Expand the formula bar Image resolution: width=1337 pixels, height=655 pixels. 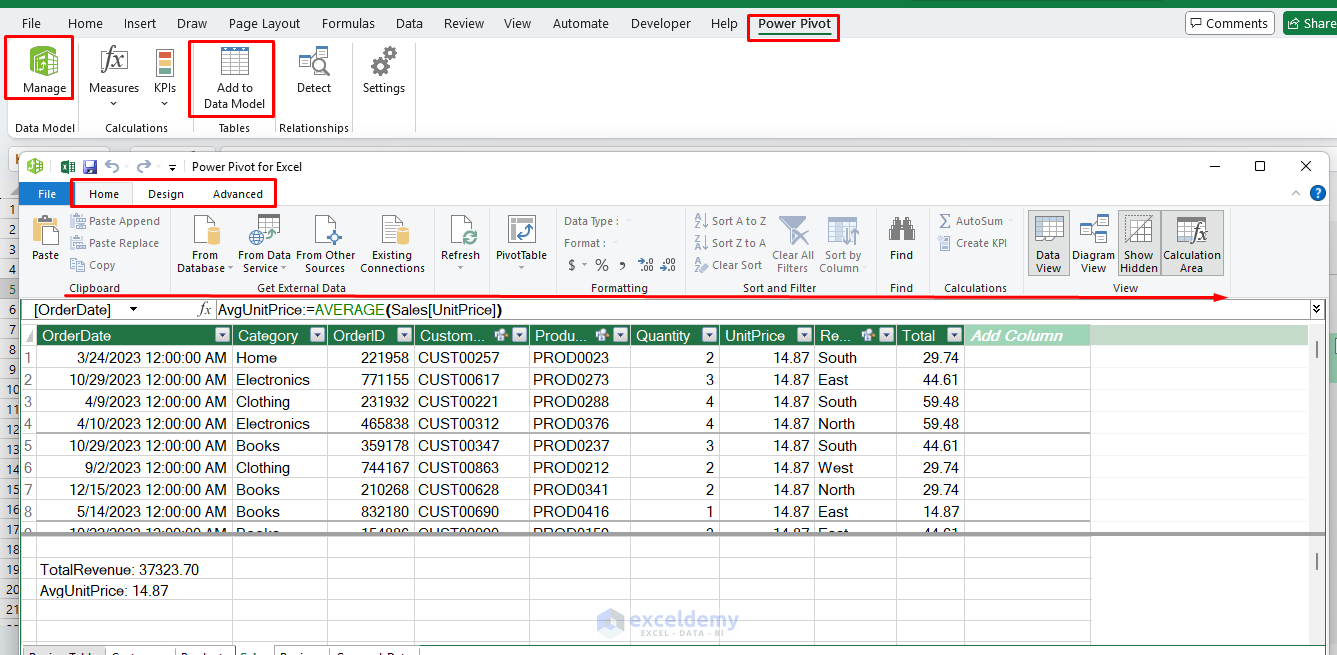click(x=1317, y=310)
